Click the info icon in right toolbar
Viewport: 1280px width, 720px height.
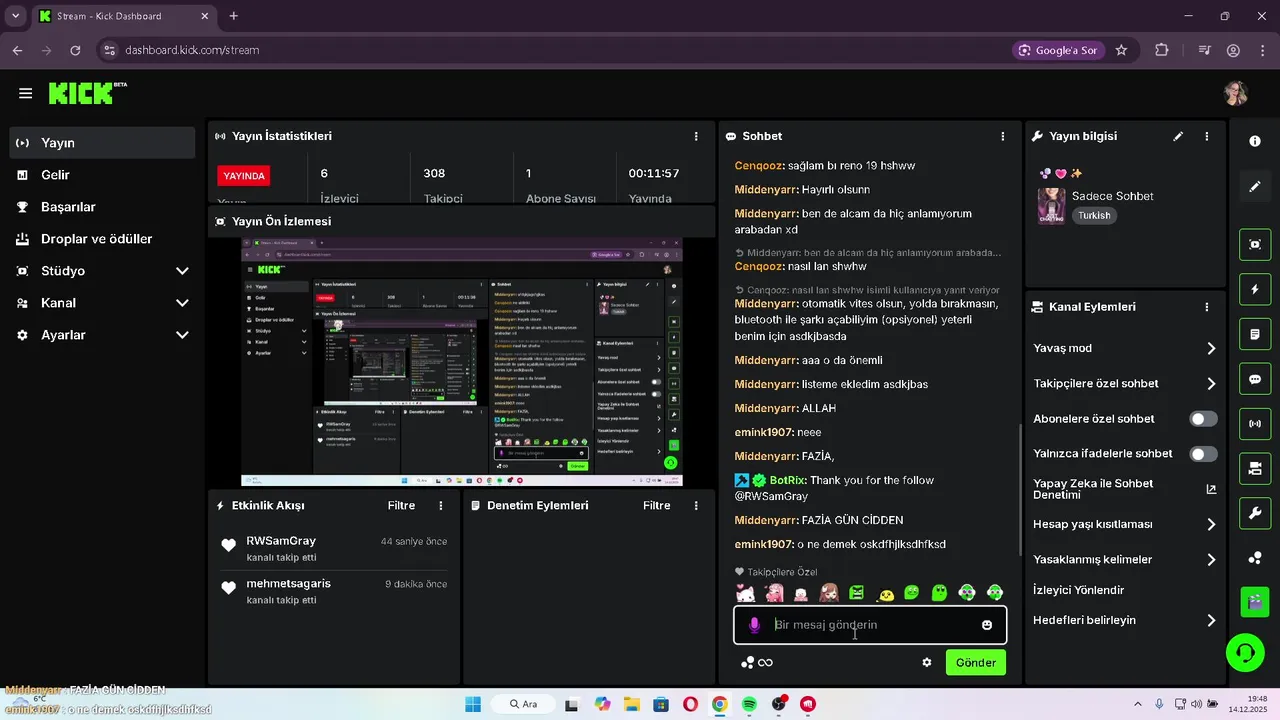click(x=1255, y=142)
